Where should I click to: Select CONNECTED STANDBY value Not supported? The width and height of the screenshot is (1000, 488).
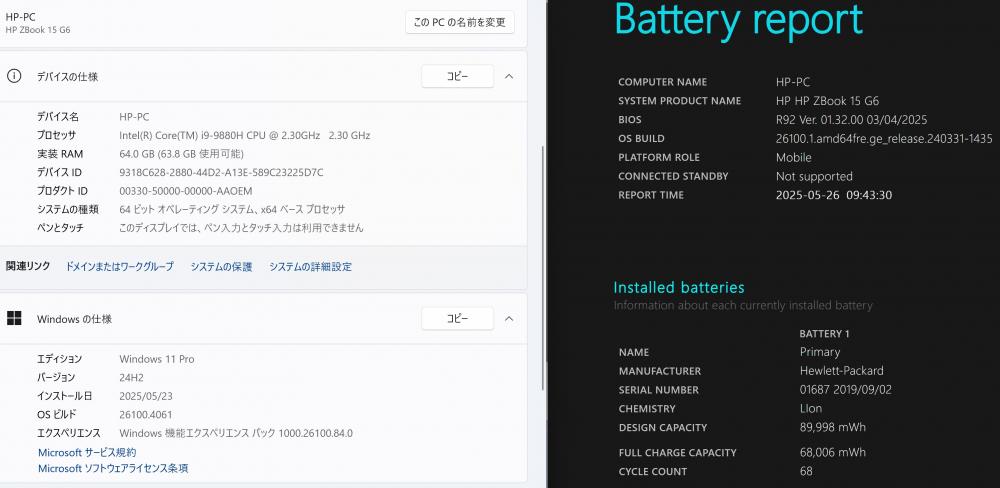pos(814,176)
